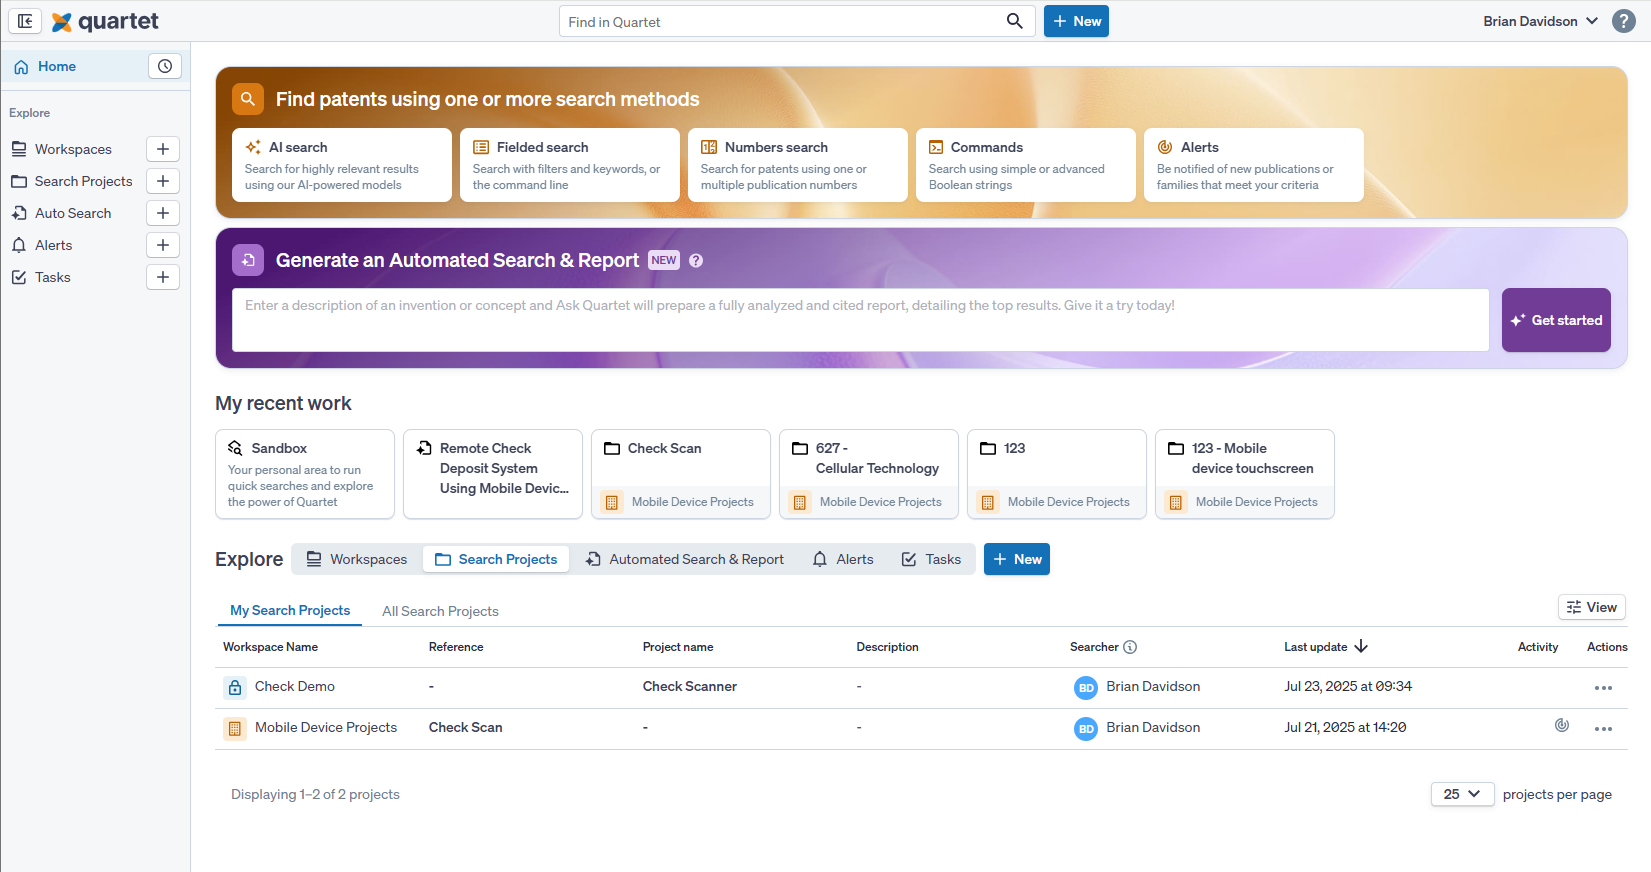The height and width of the screenshot is (872, 1651).
Task: Add a new workspace with the sidebar plus icon
Action: coord(163,149)
